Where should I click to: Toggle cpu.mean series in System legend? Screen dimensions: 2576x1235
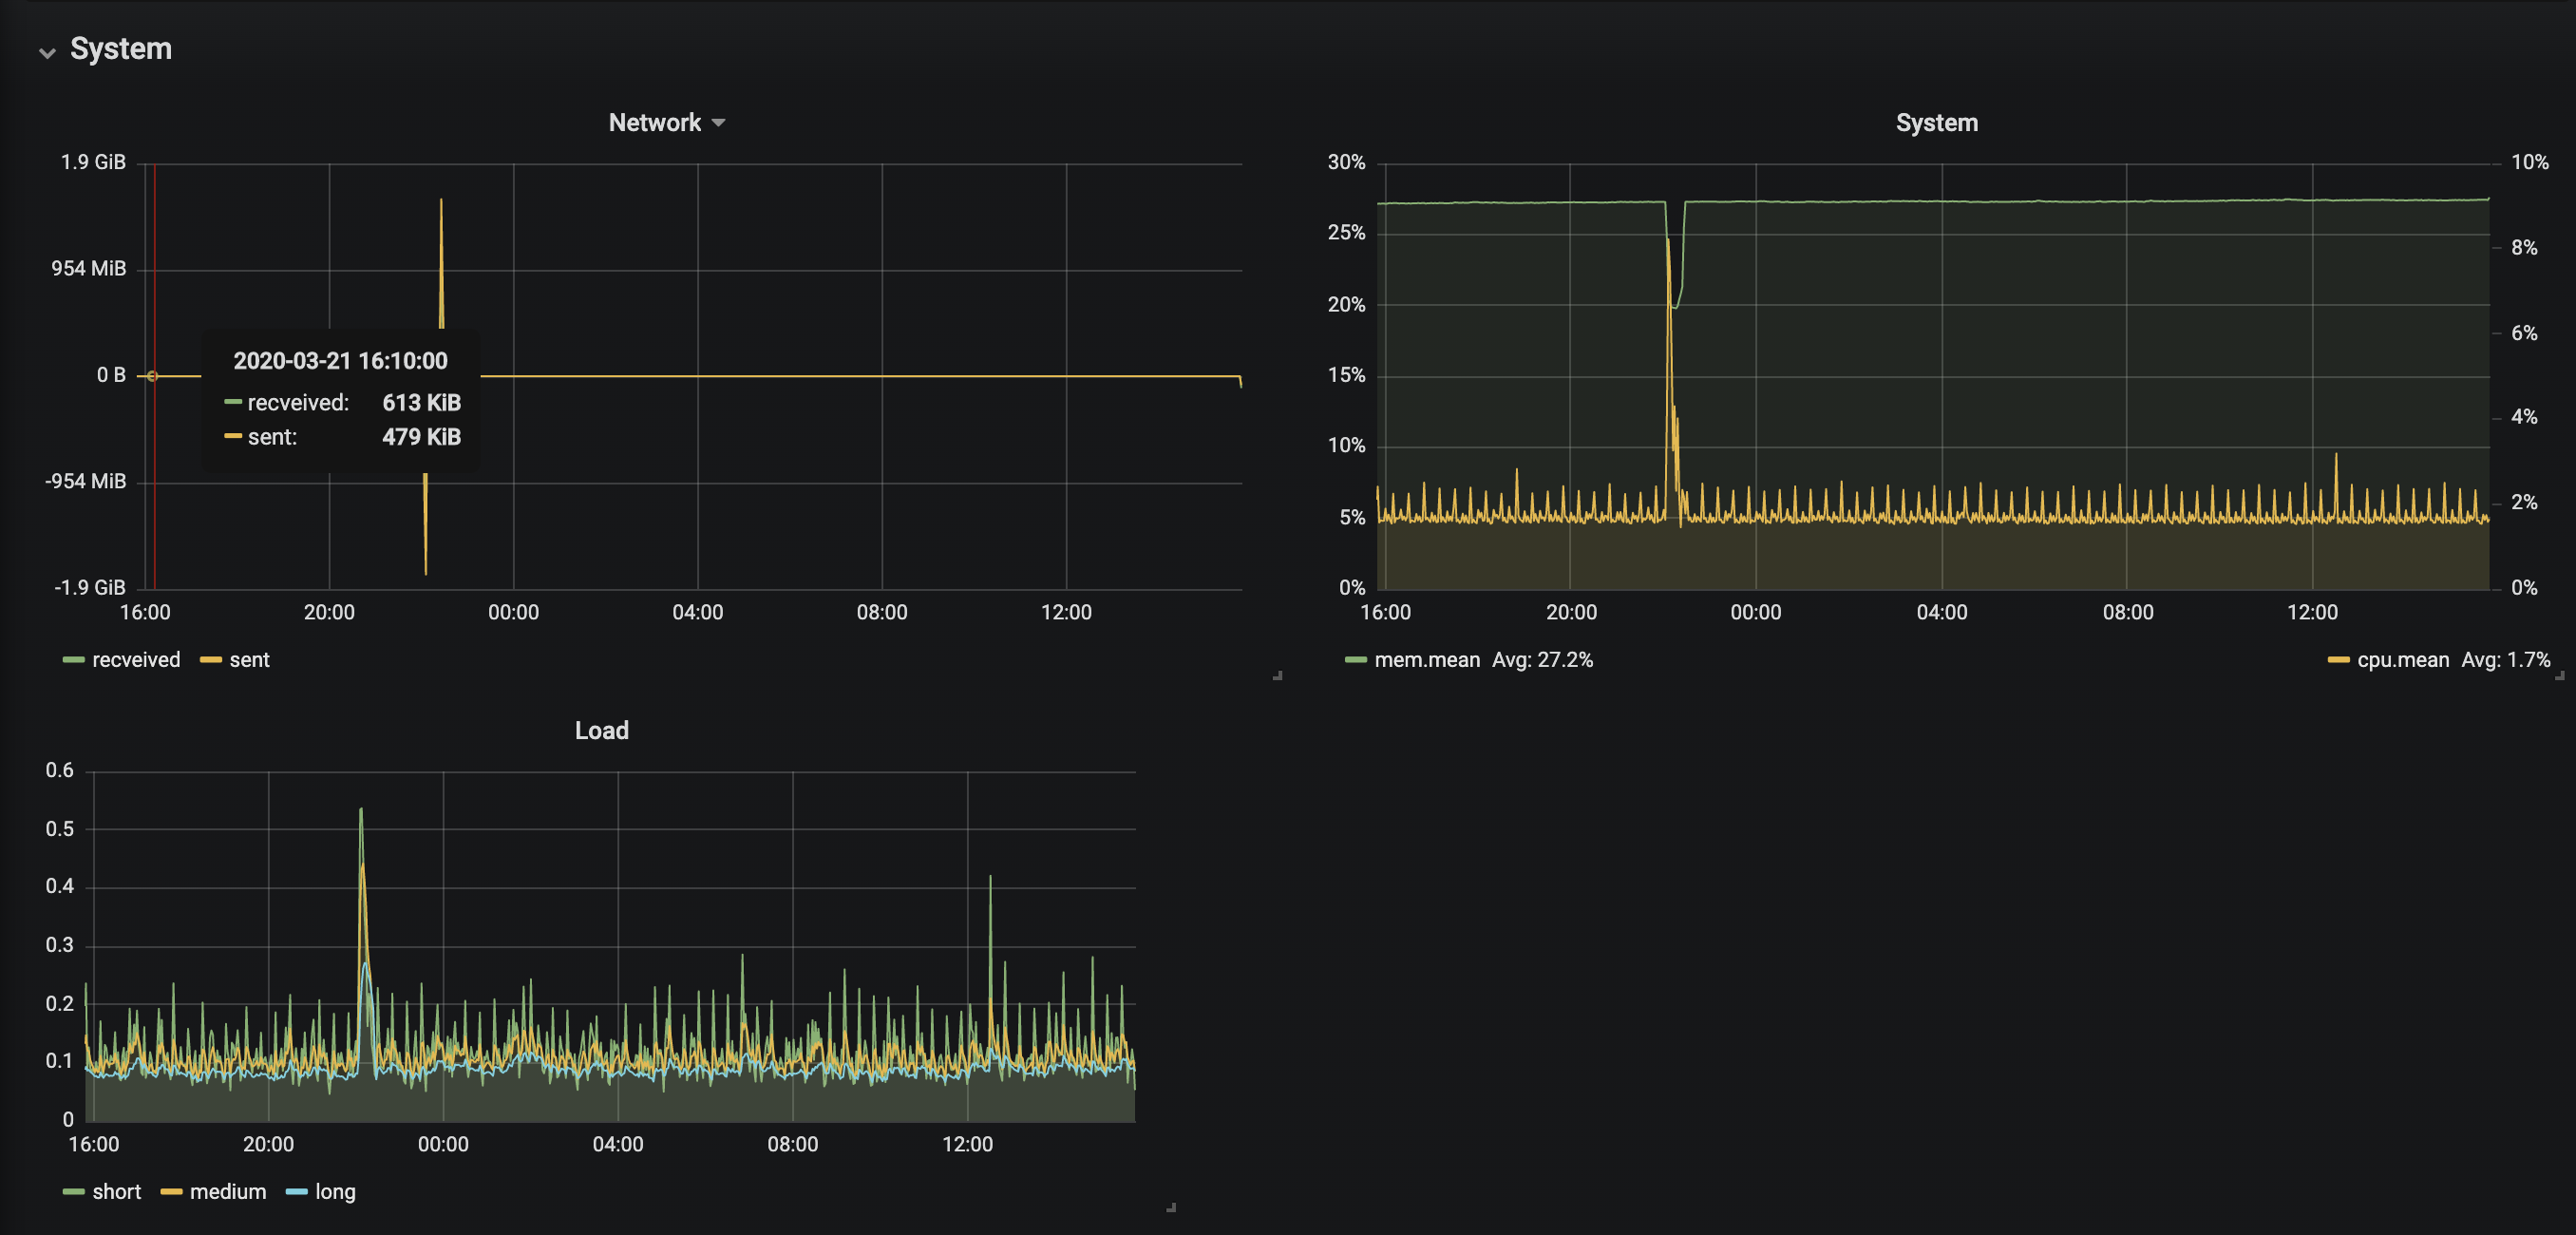tap(2403, 660)
